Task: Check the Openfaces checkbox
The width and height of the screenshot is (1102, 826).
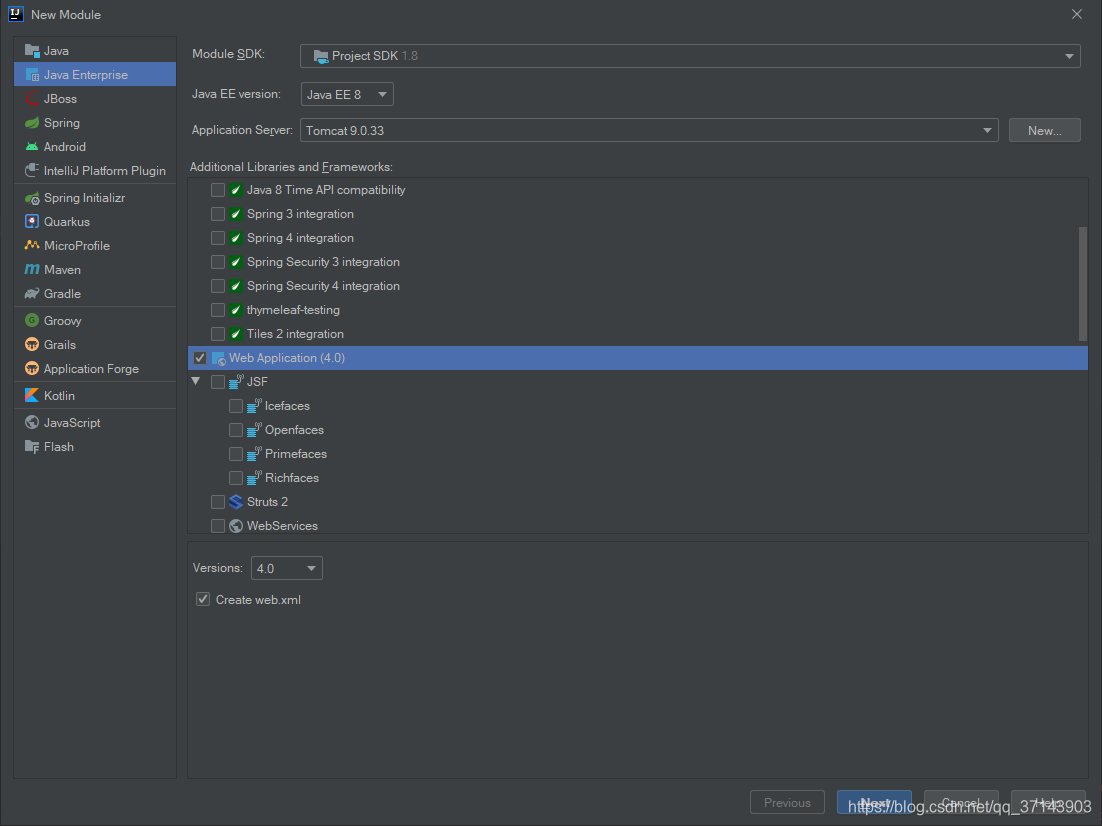Action: pyautogui.click(x=236, y=430)
